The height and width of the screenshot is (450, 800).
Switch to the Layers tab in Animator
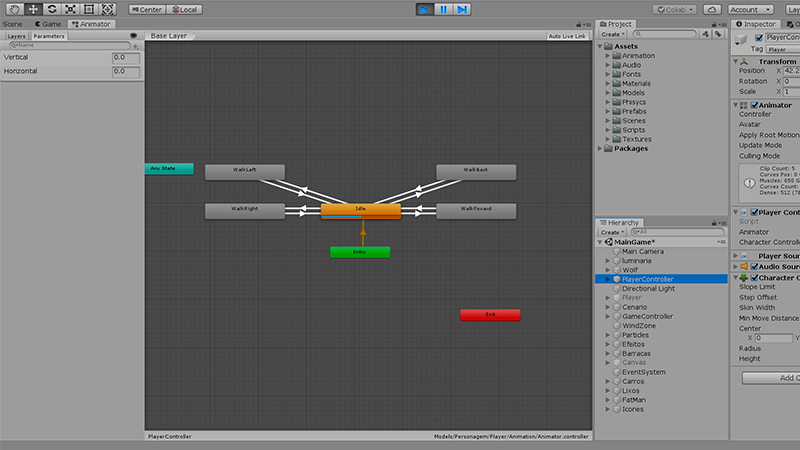pyautogui.click(x=16, y=36)
